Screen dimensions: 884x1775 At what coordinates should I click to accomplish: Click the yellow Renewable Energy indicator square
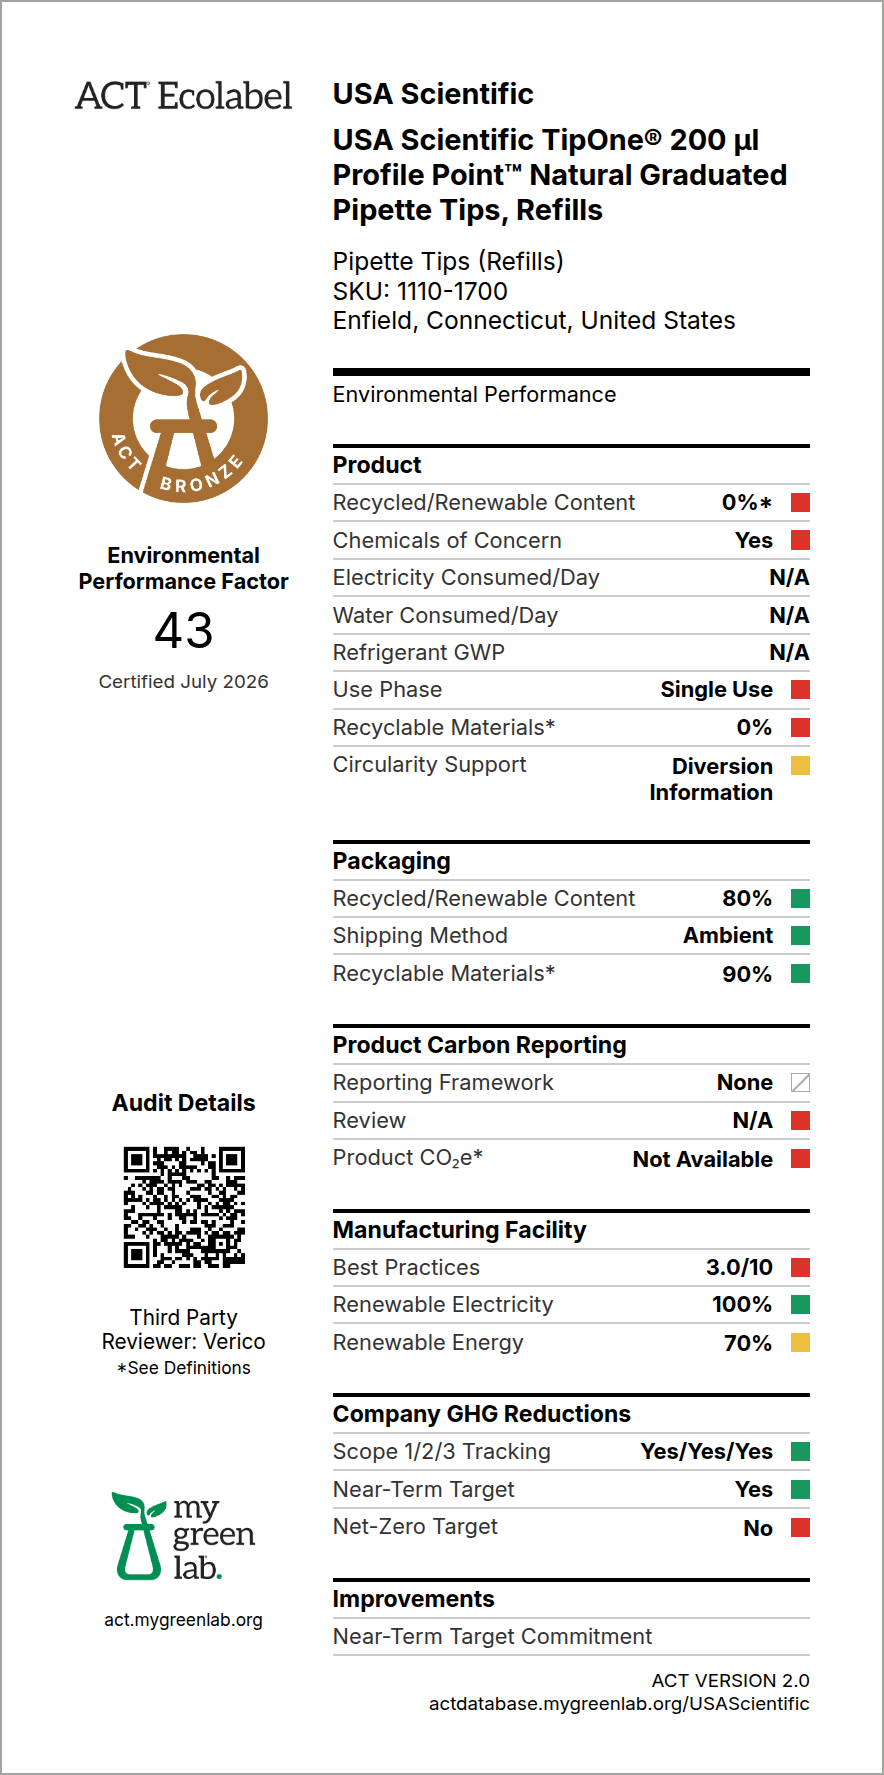point(800,1342)
